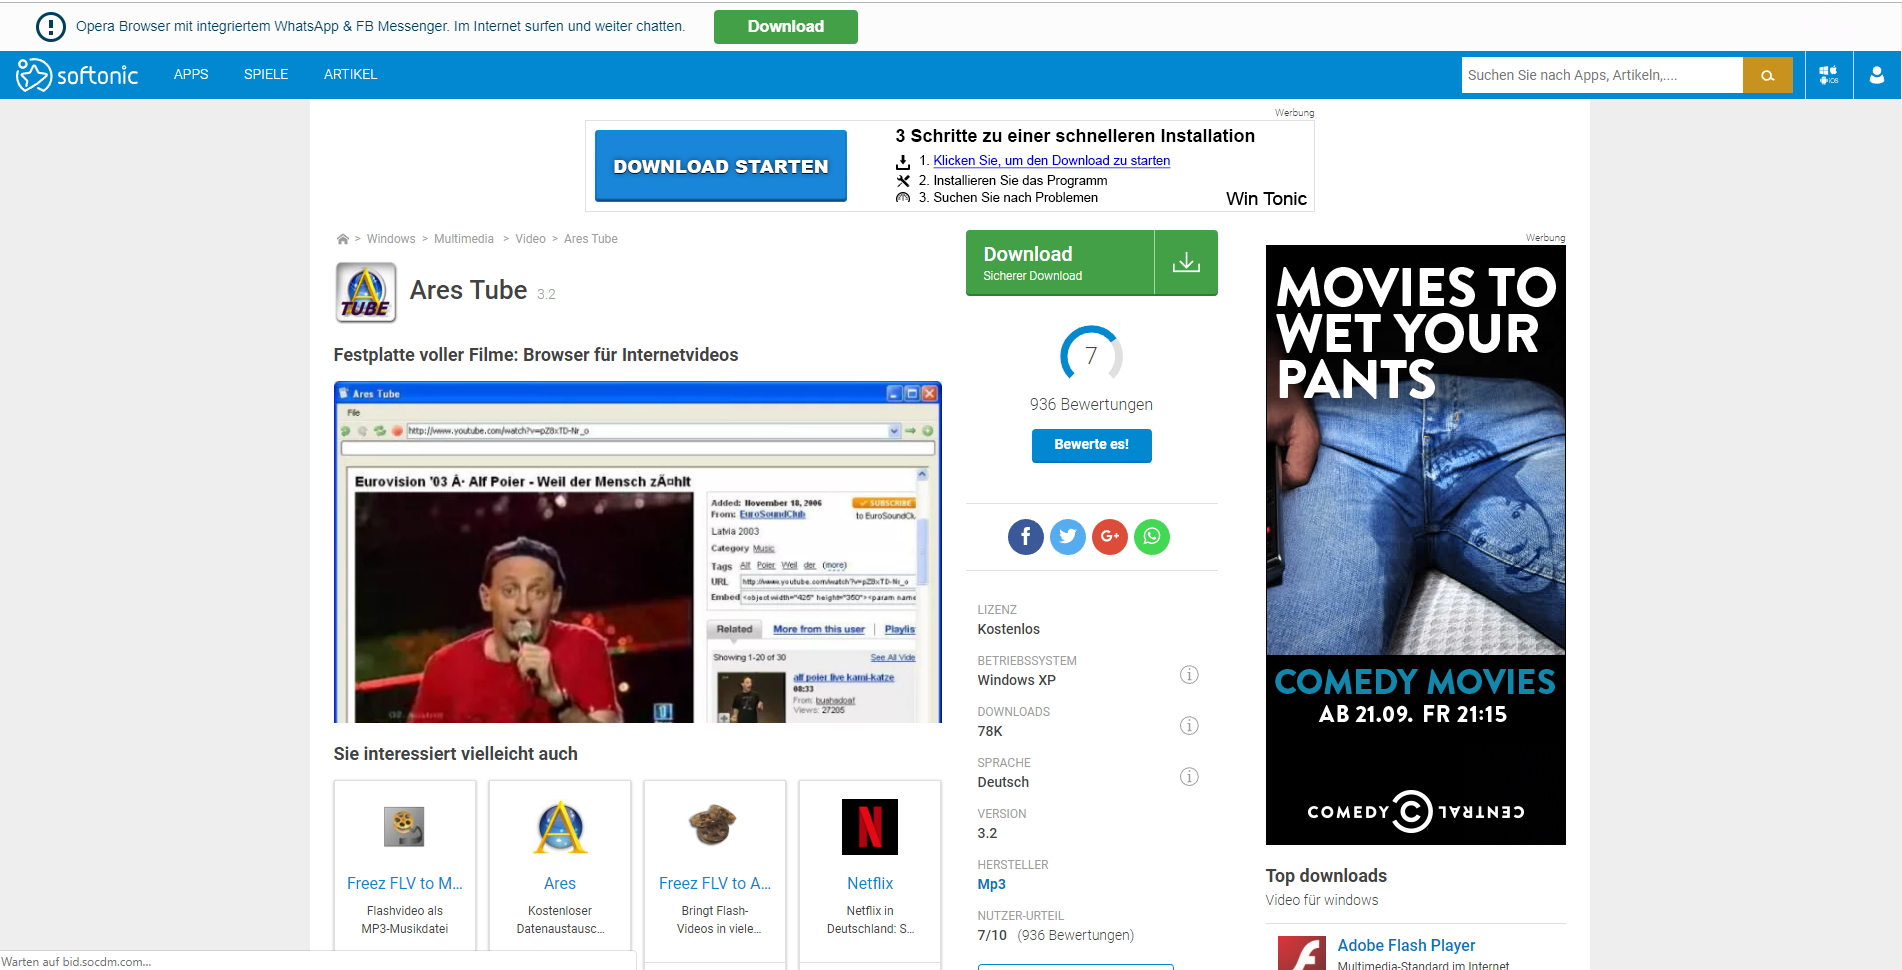Click the Ares Tube app icon
Screen dimensions: 1902x970
tap(366, 292)
